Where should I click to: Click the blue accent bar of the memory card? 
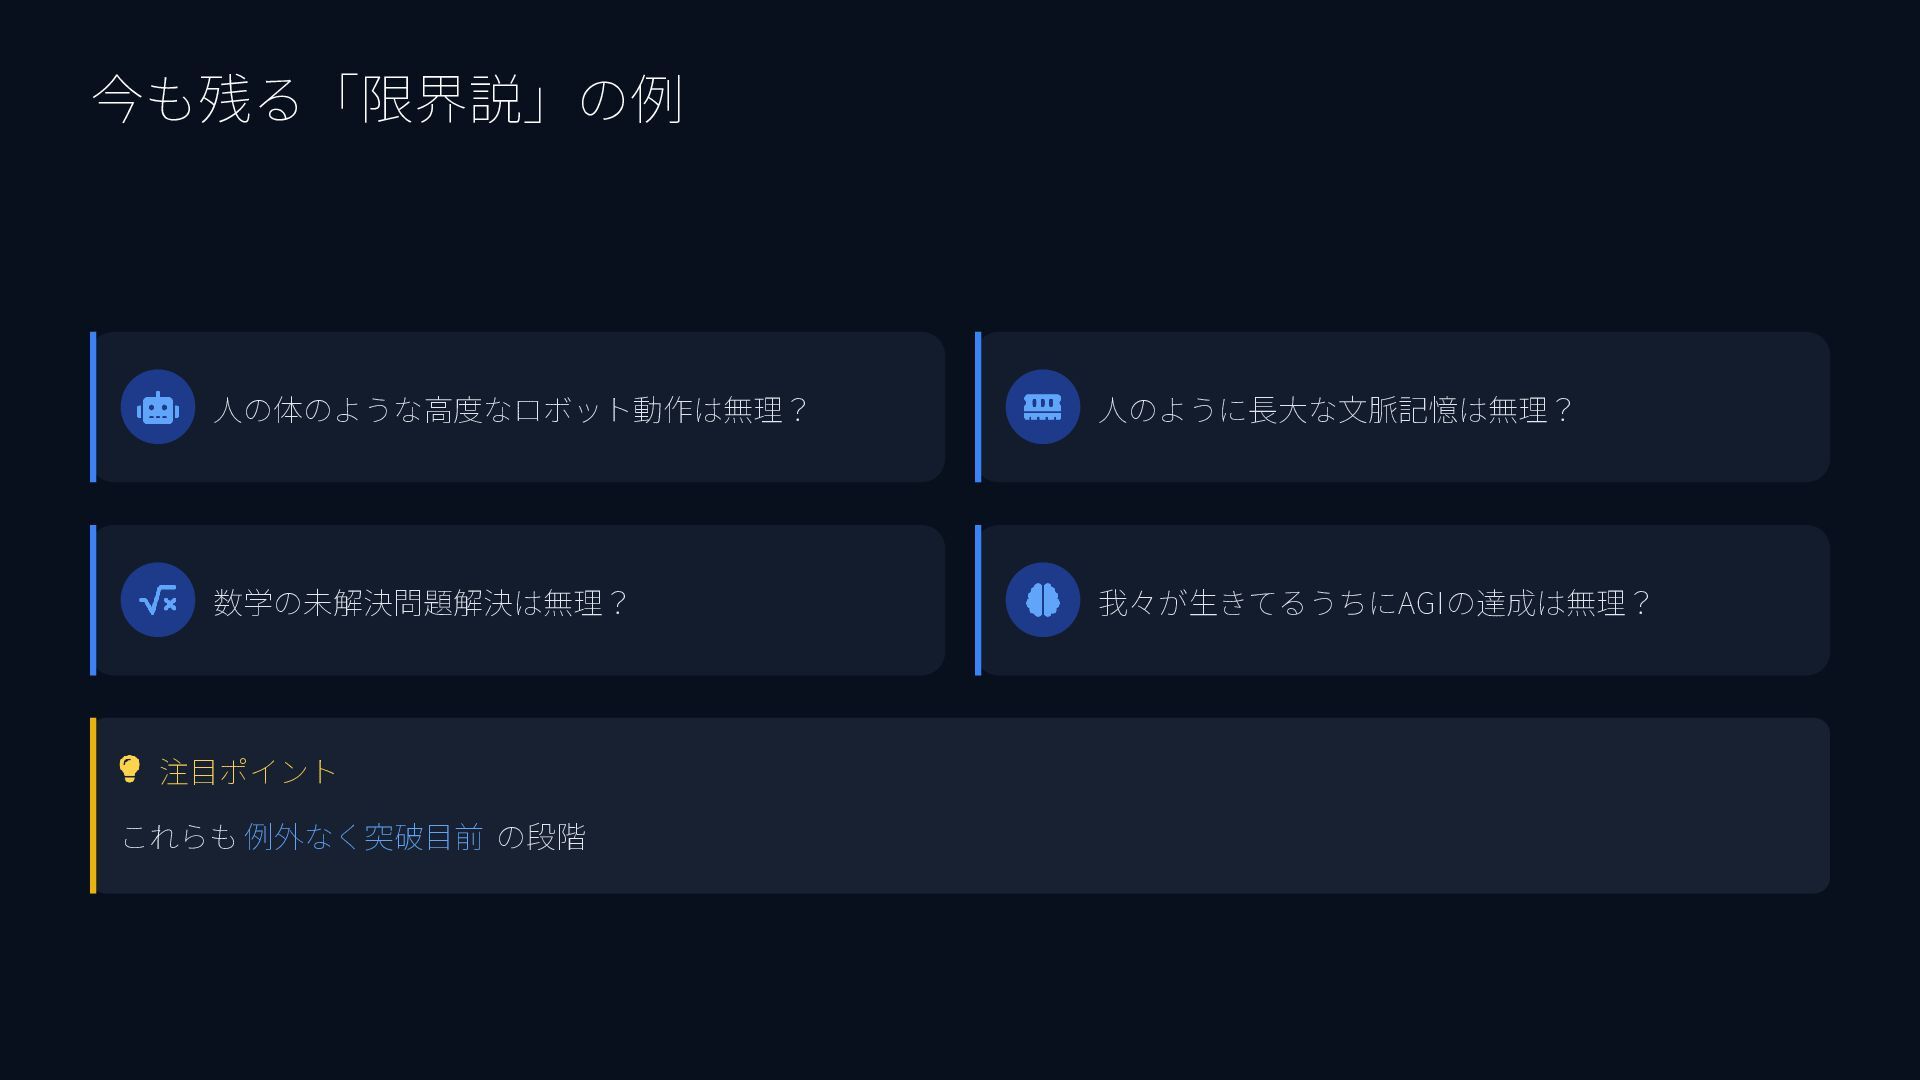click(978, 407)
